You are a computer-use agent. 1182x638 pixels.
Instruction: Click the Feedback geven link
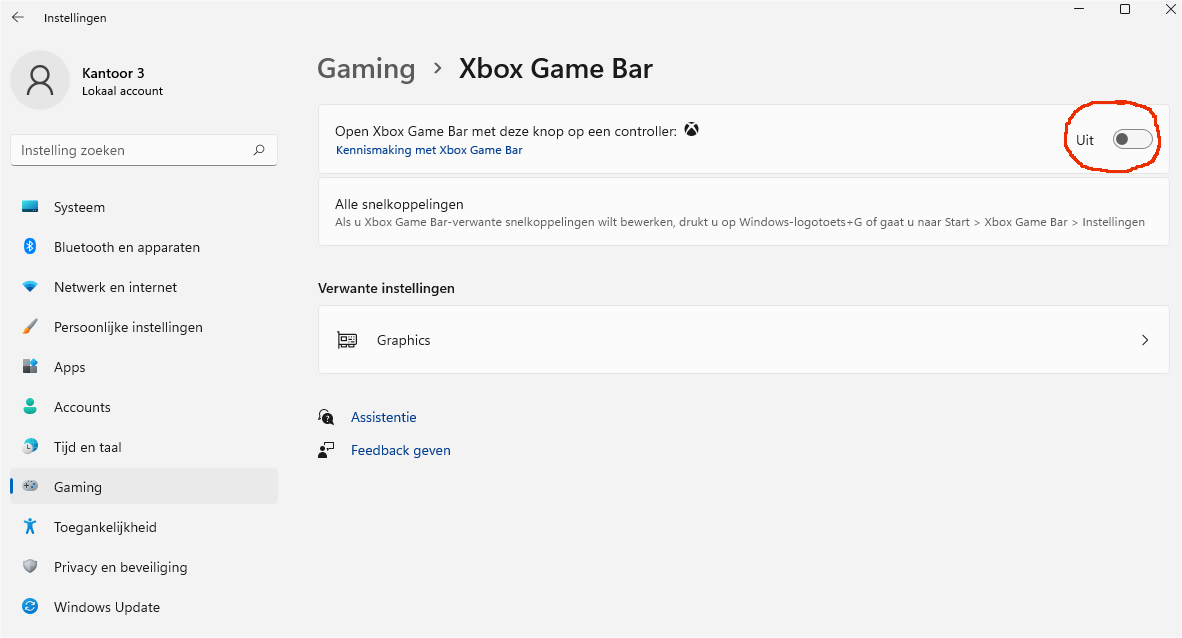point(401,450)
